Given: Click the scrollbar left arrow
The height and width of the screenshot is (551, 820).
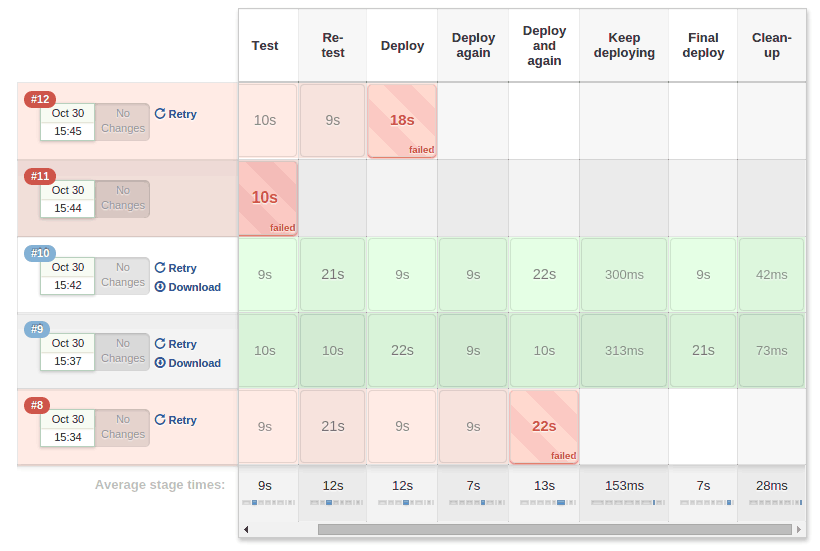Looking at the screenshot, I should pyautogui.click(x=246, y=529).
